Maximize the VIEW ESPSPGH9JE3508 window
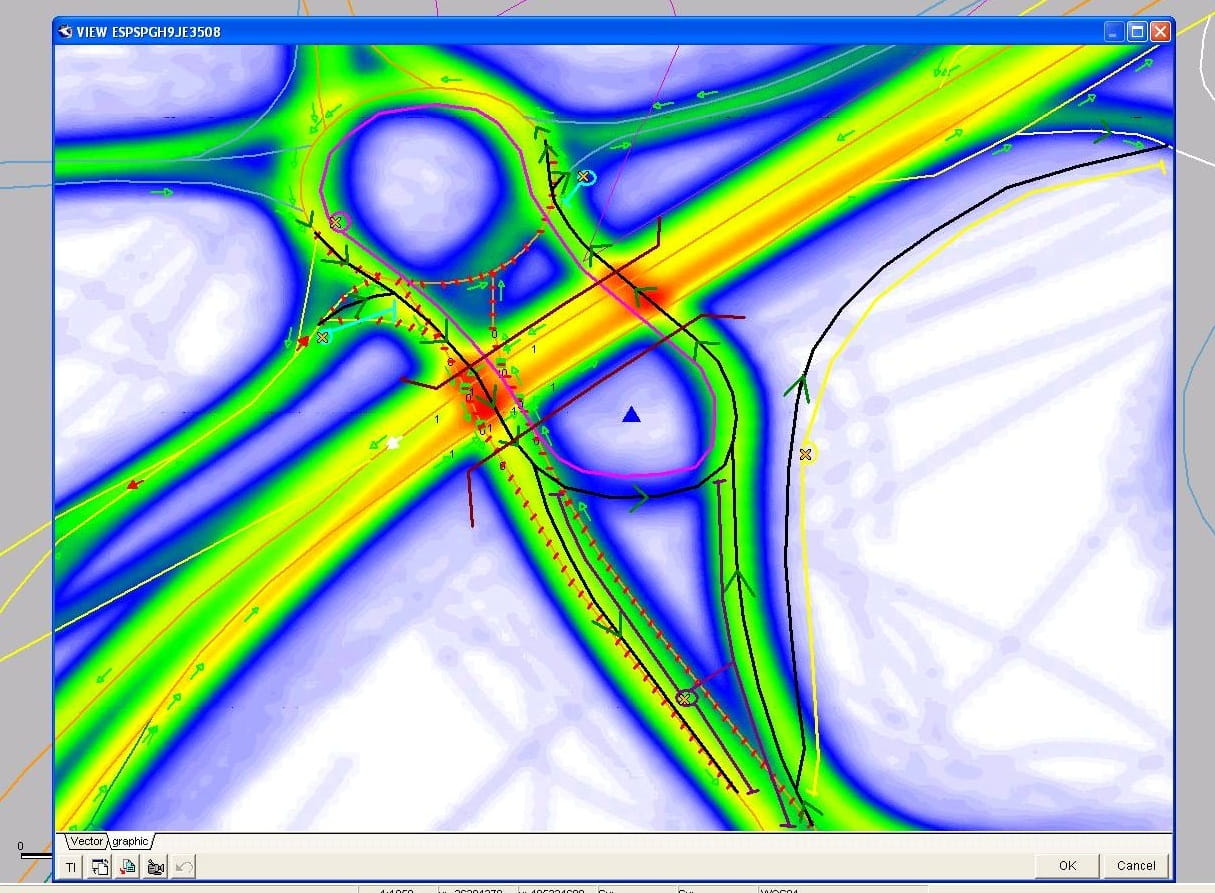 [x=1137, y=32]
